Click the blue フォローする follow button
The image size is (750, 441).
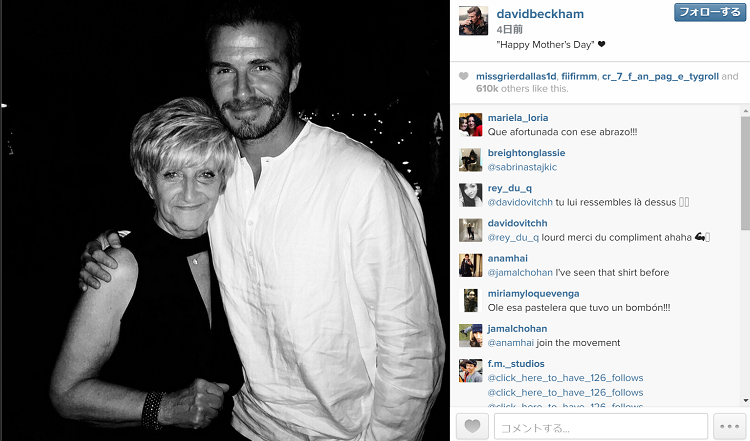tap(710, 12)
